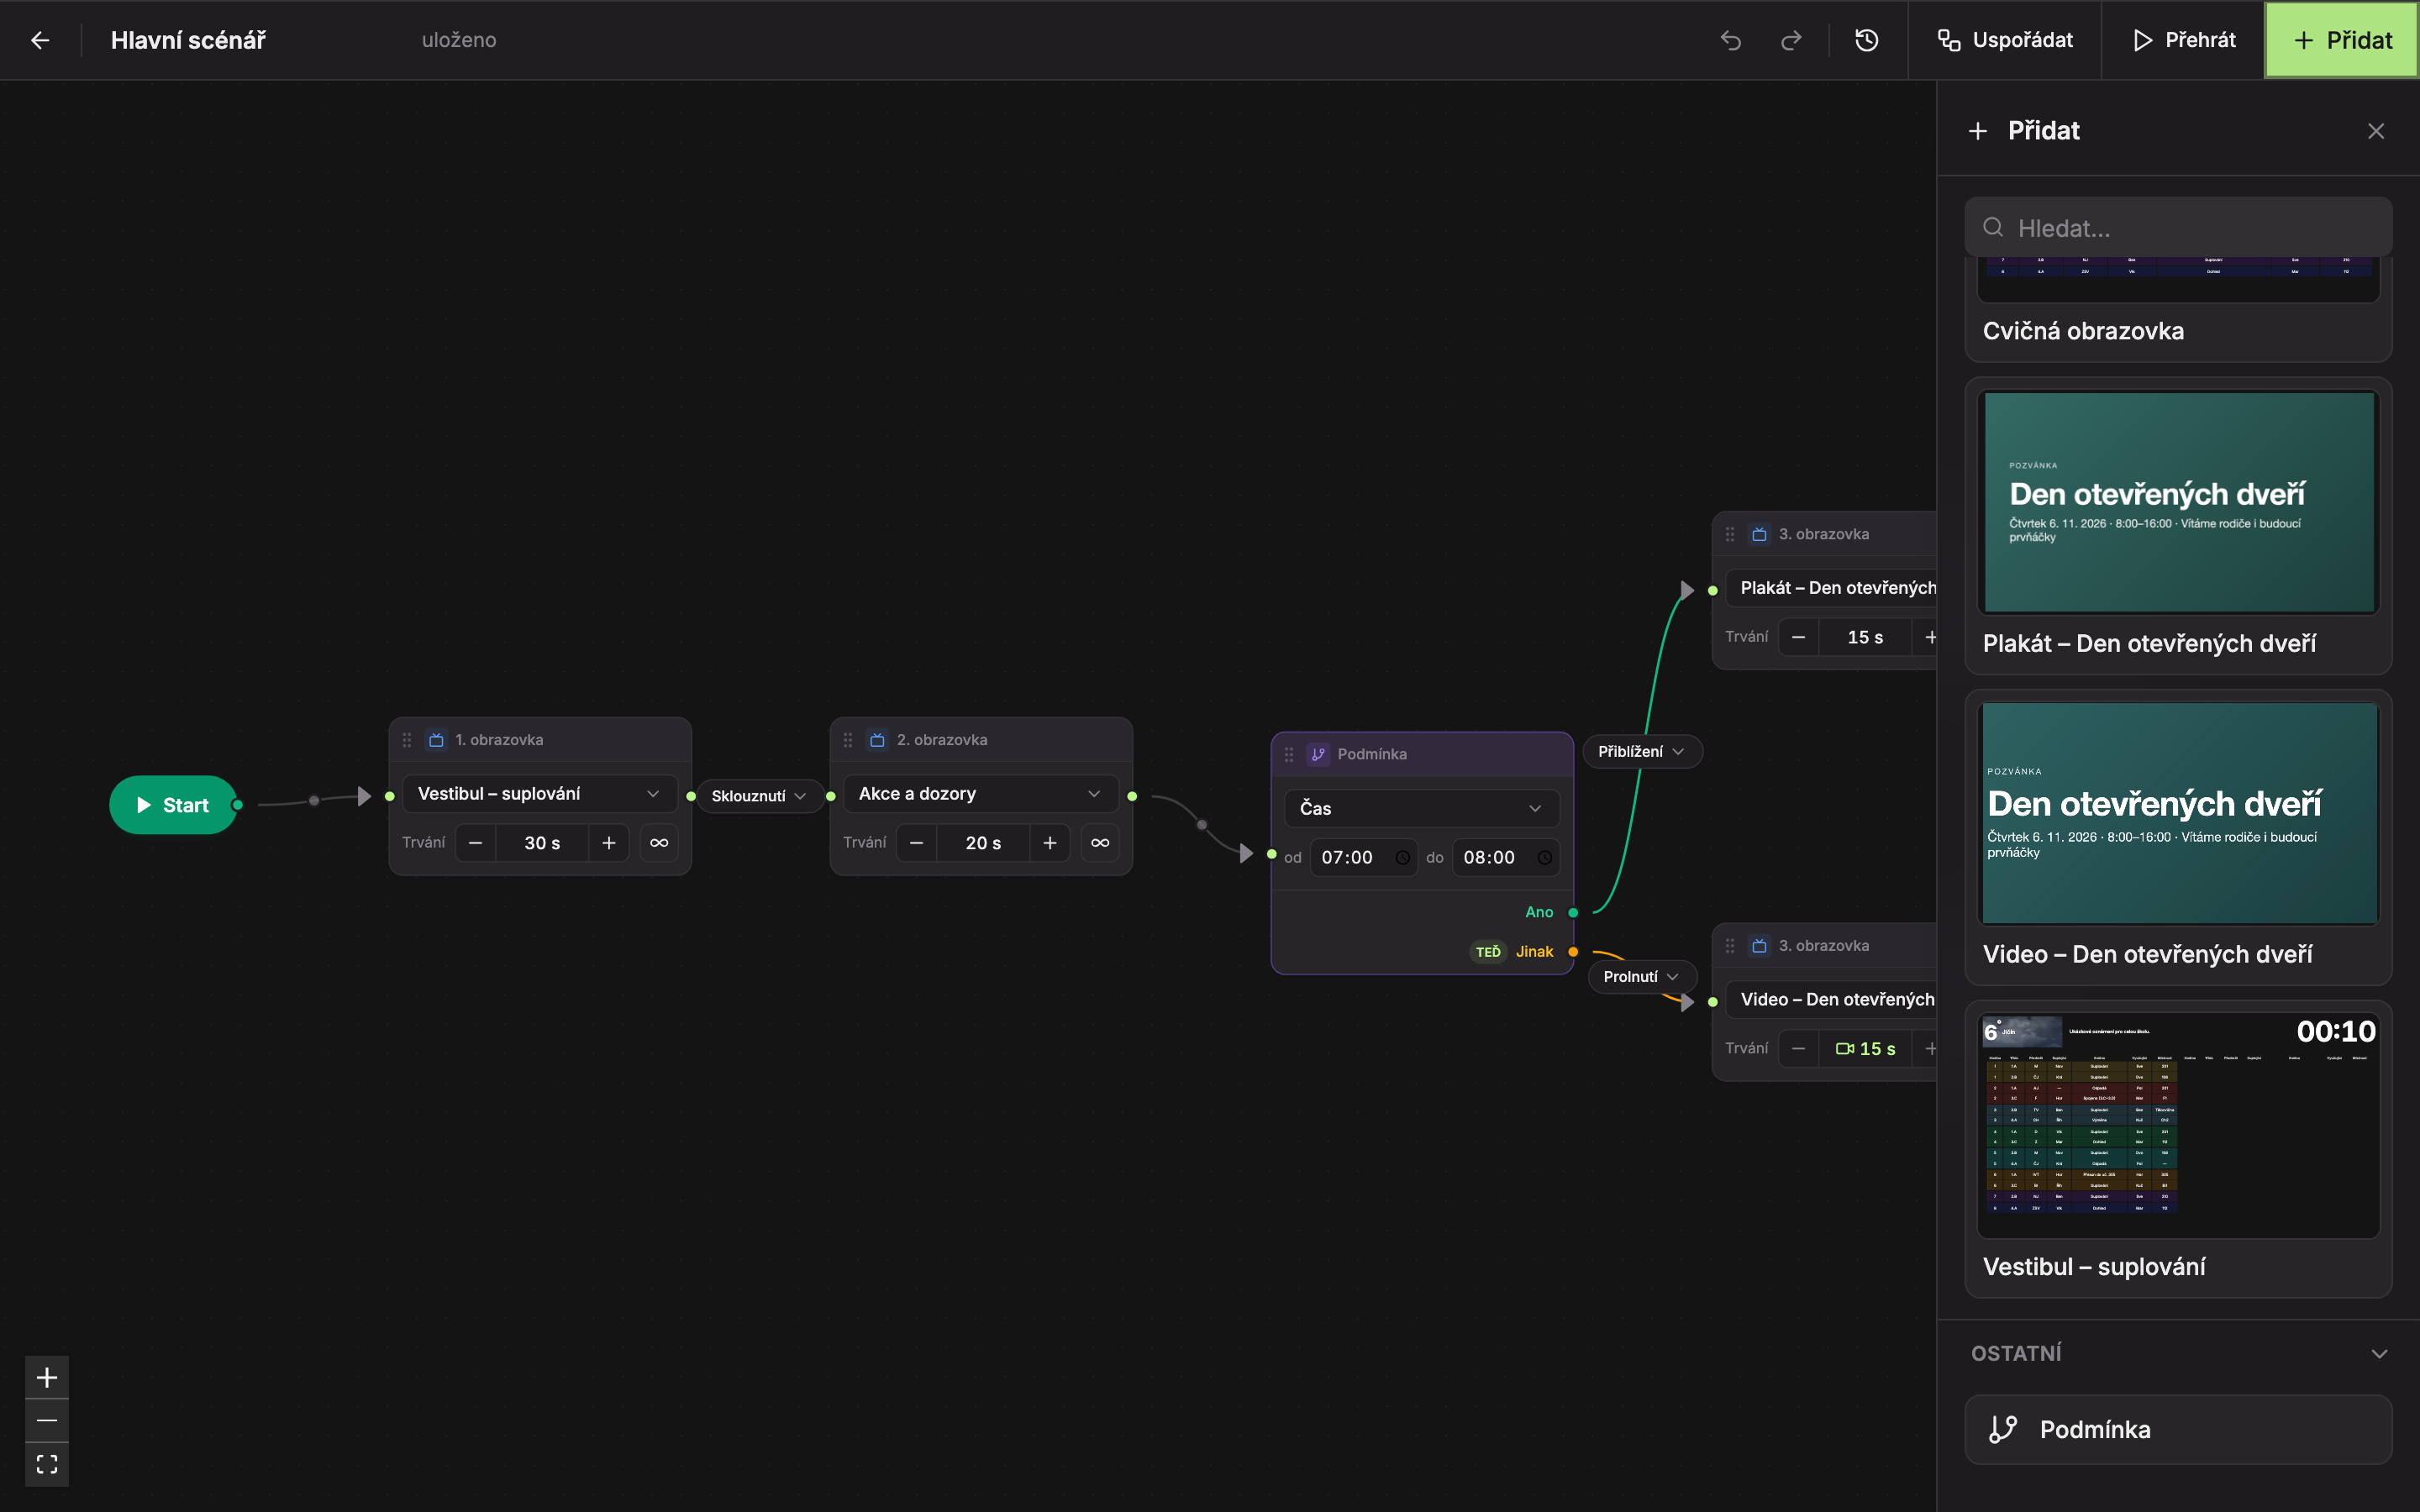Zoom in on the canvas
This screenshot has height=1512, width=2420.
point(47,1378)
